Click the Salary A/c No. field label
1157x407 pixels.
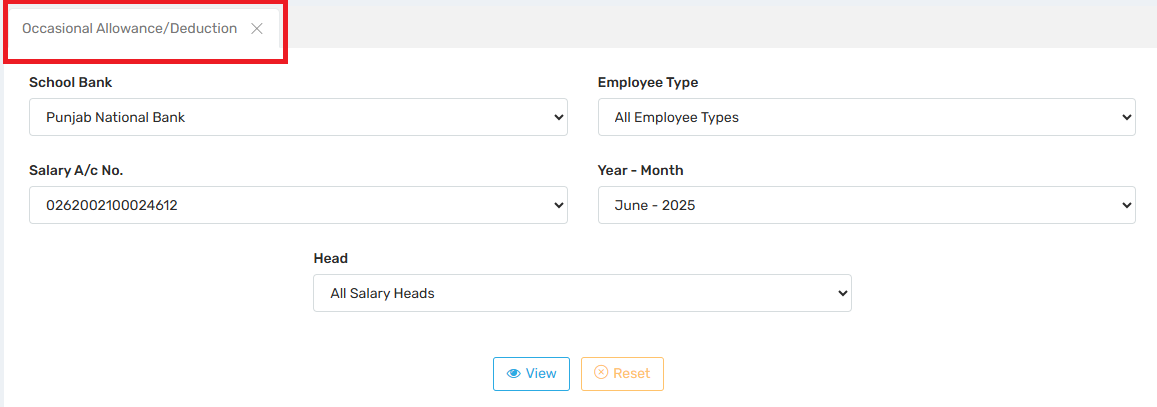[x=76, y=171]
